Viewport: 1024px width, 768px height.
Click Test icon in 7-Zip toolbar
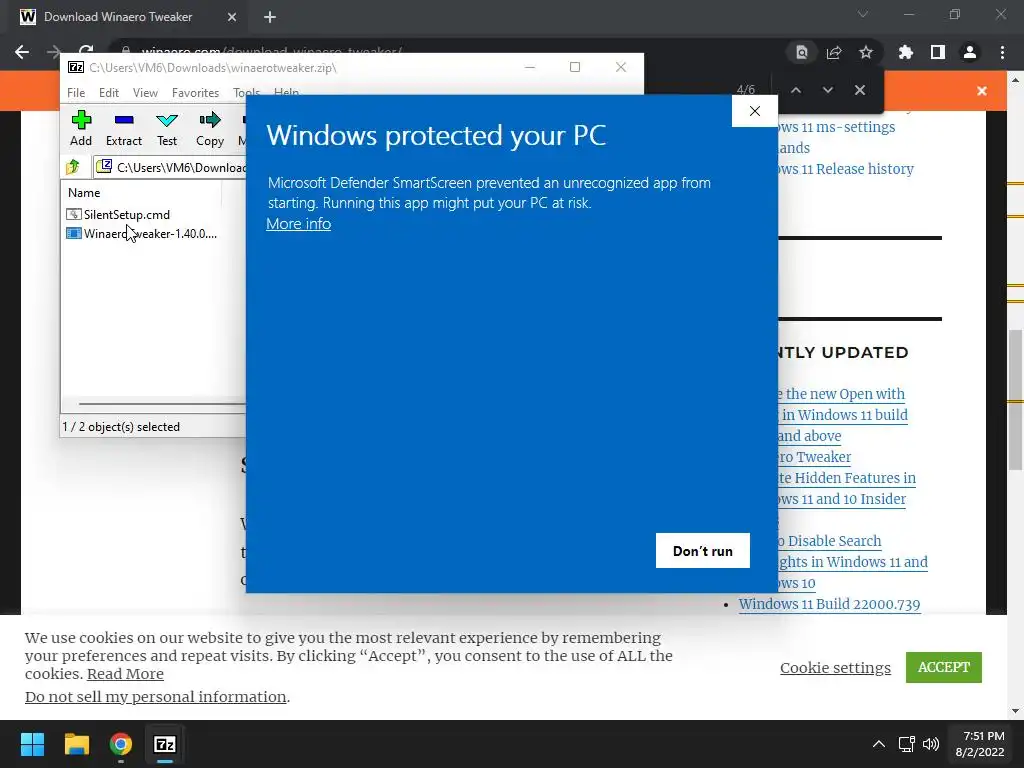click(x=167, y=128)
